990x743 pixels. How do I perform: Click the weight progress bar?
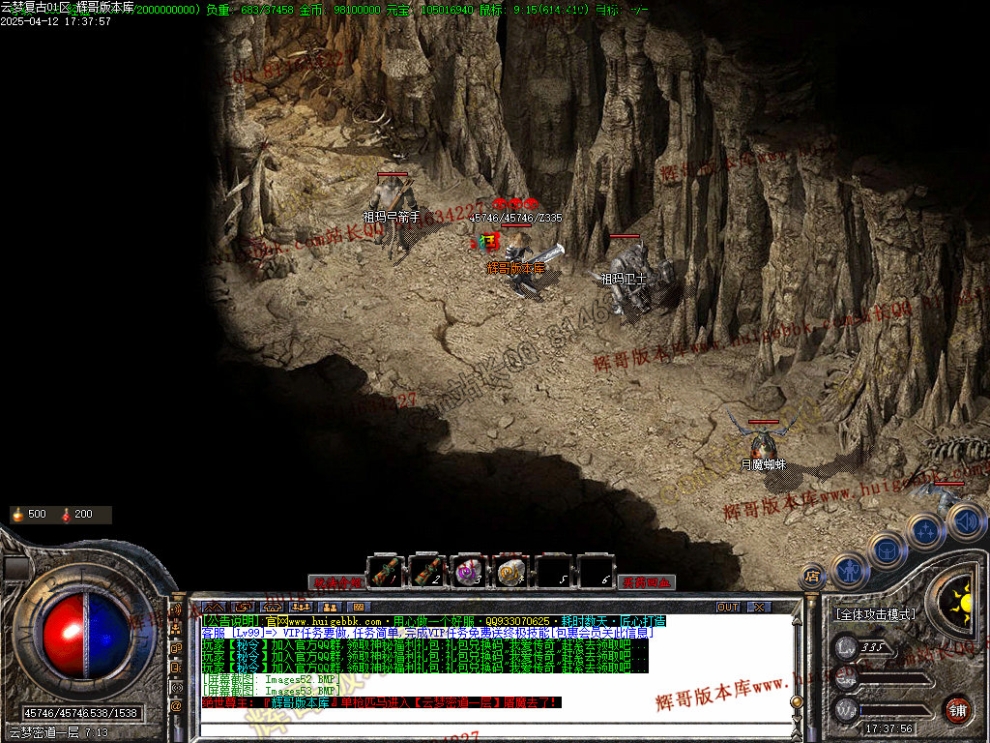895,711
